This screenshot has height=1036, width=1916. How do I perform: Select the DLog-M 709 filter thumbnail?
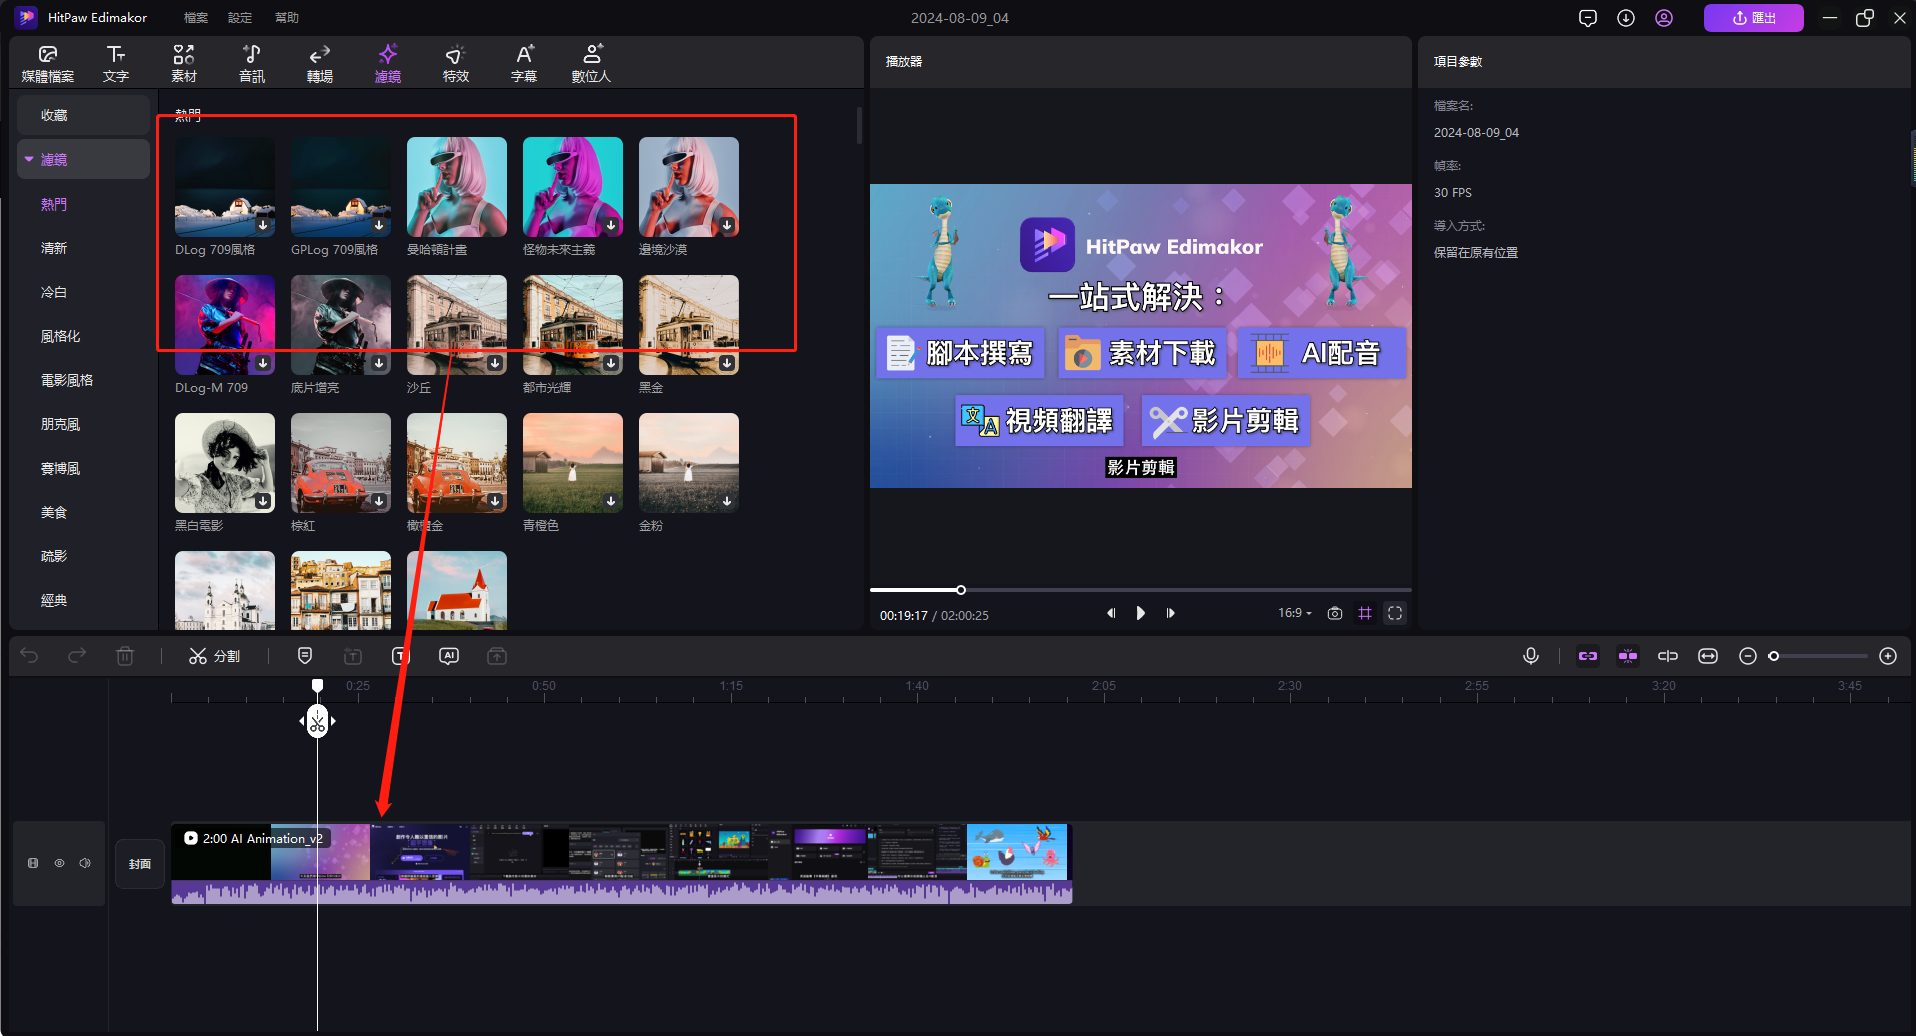click(x=225, y=325)
